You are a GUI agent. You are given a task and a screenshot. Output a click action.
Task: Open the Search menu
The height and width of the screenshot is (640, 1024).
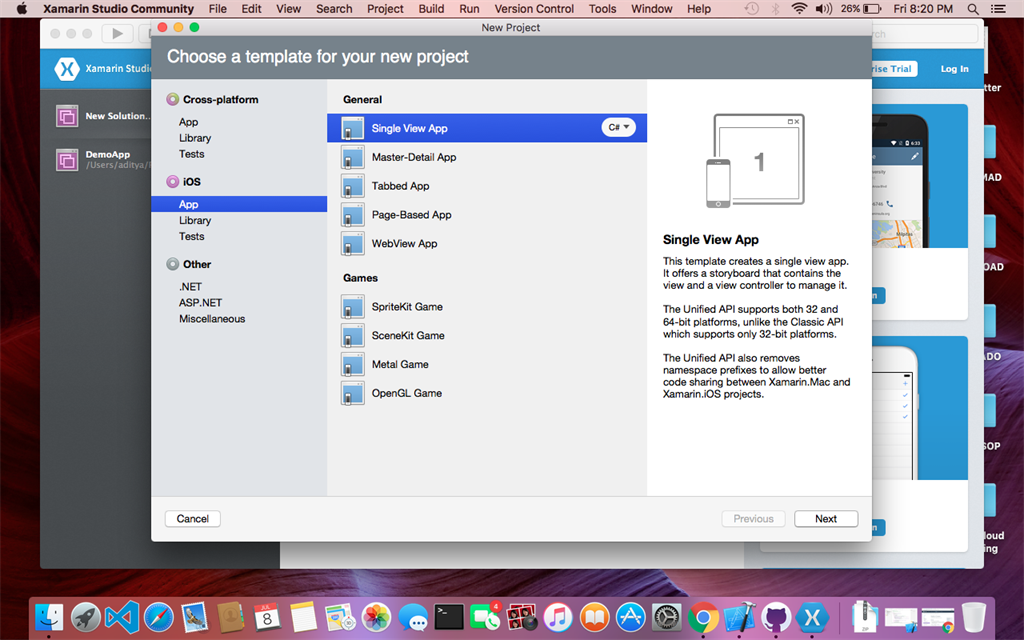tap(334, 8)
